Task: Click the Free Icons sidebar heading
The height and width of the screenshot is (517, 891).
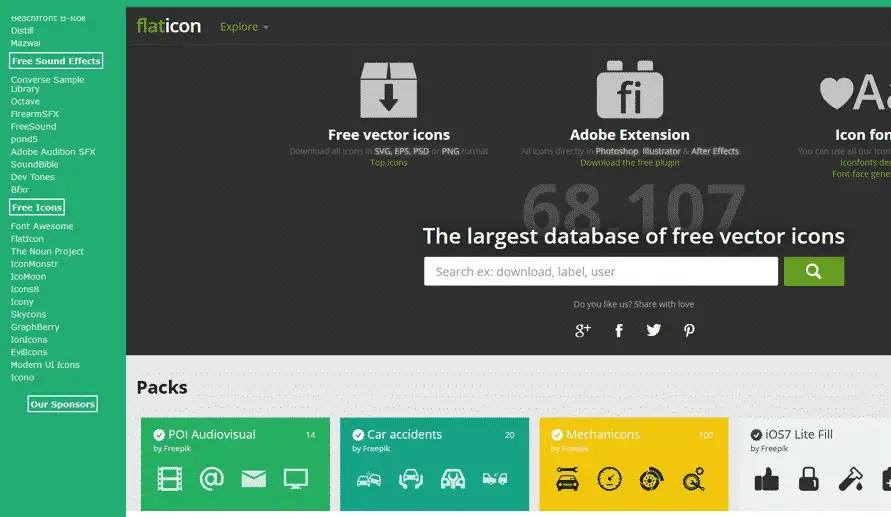Action: coord(37,207)
